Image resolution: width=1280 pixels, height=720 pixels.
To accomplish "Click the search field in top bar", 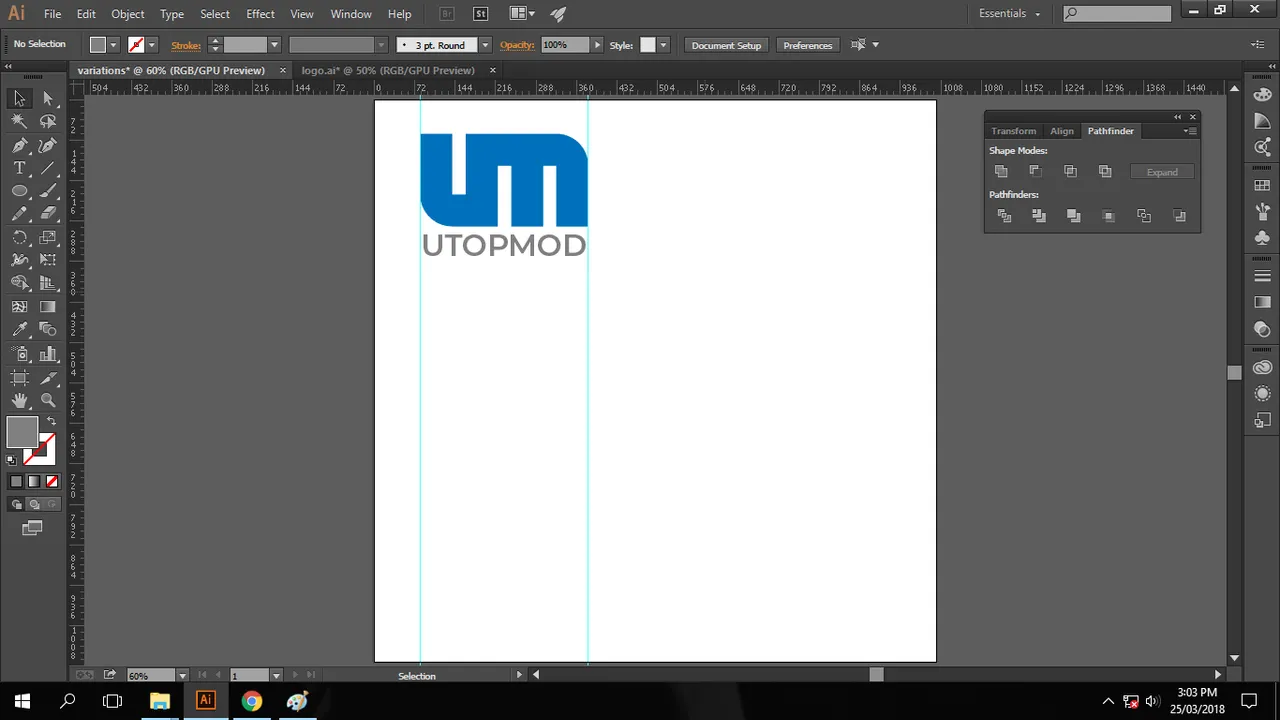I will tap(1116, 14).
